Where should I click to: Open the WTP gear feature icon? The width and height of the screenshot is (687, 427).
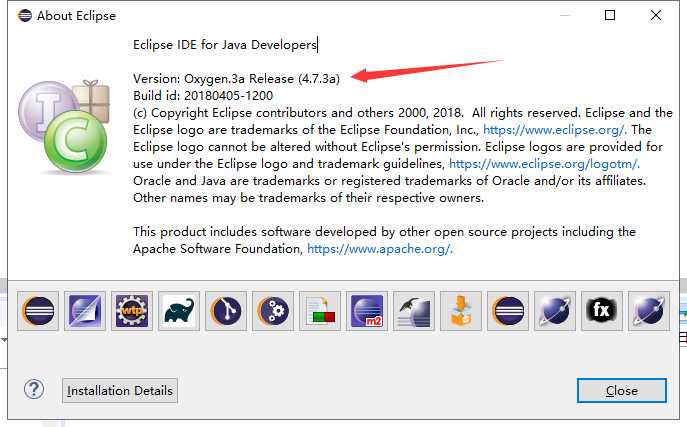pyautogui.click(x=132, y=311)
